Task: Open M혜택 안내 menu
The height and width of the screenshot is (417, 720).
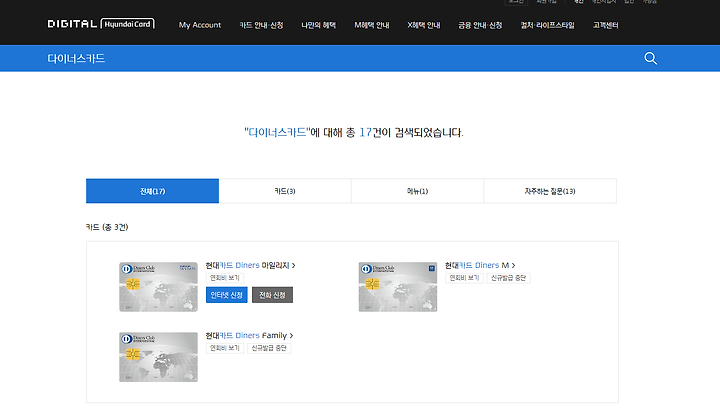Action: [372, 25]
